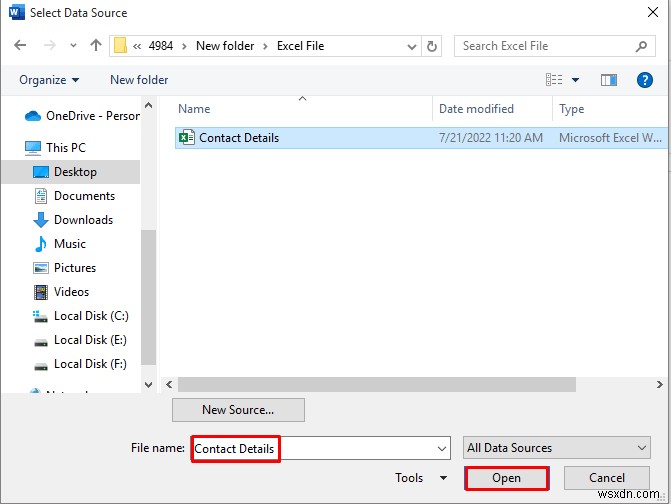Open Local Disk (F:) drive
Viewport: 671px width, 504px height.
tap(90, 364)
